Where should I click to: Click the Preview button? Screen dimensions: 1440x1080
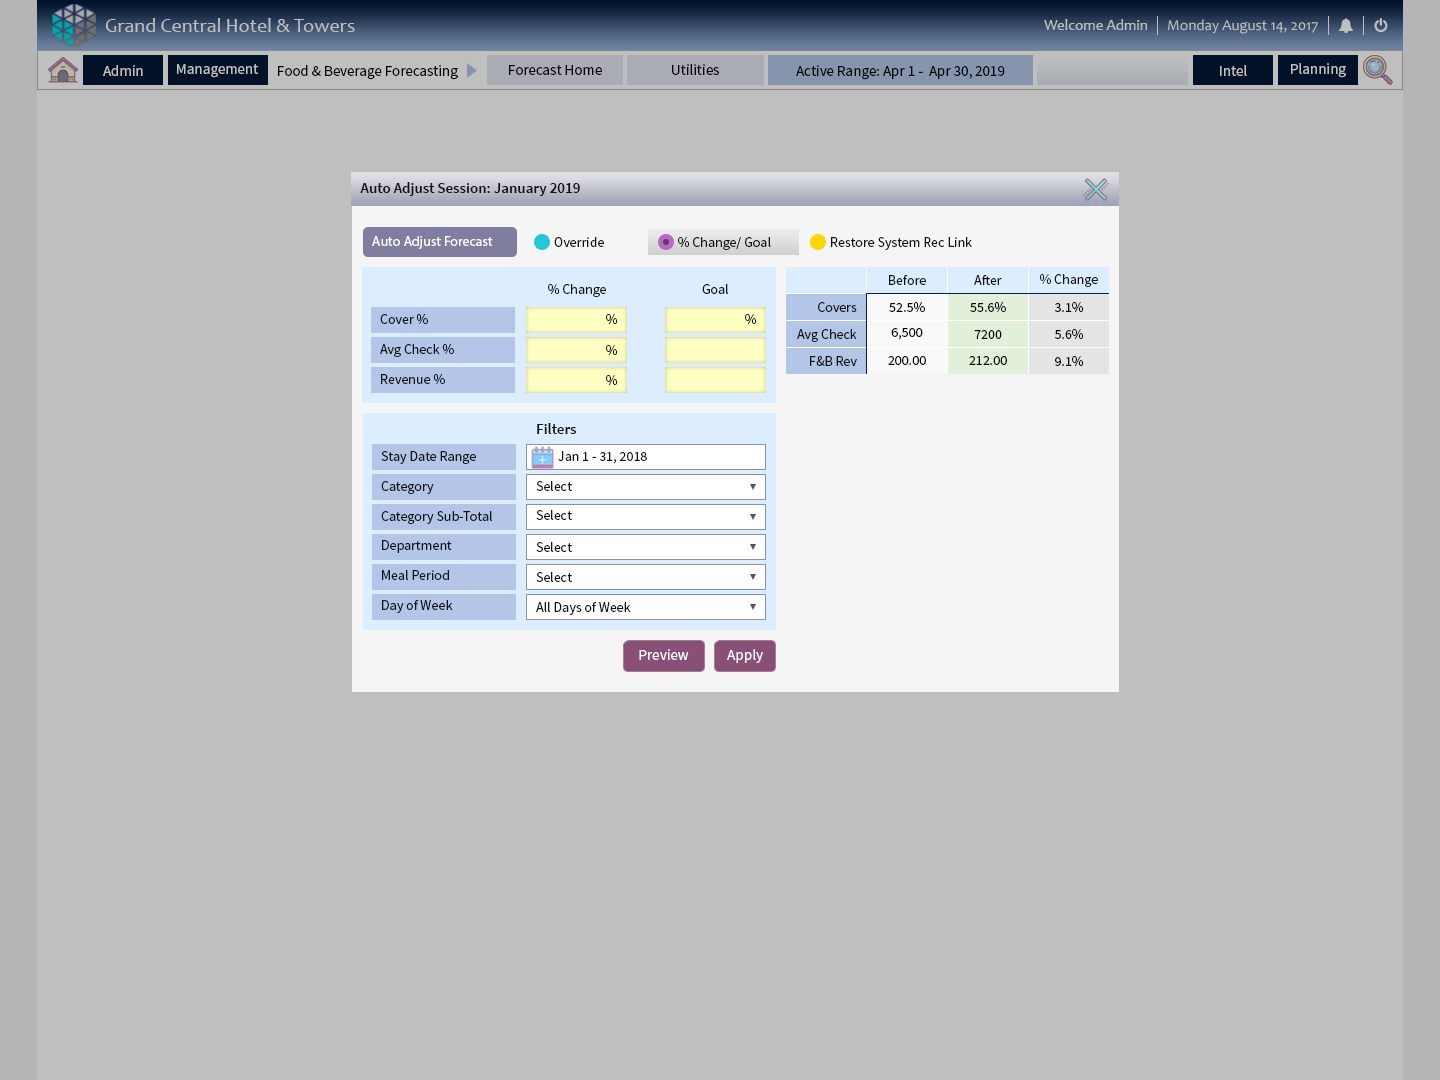(x=663, y=656)
